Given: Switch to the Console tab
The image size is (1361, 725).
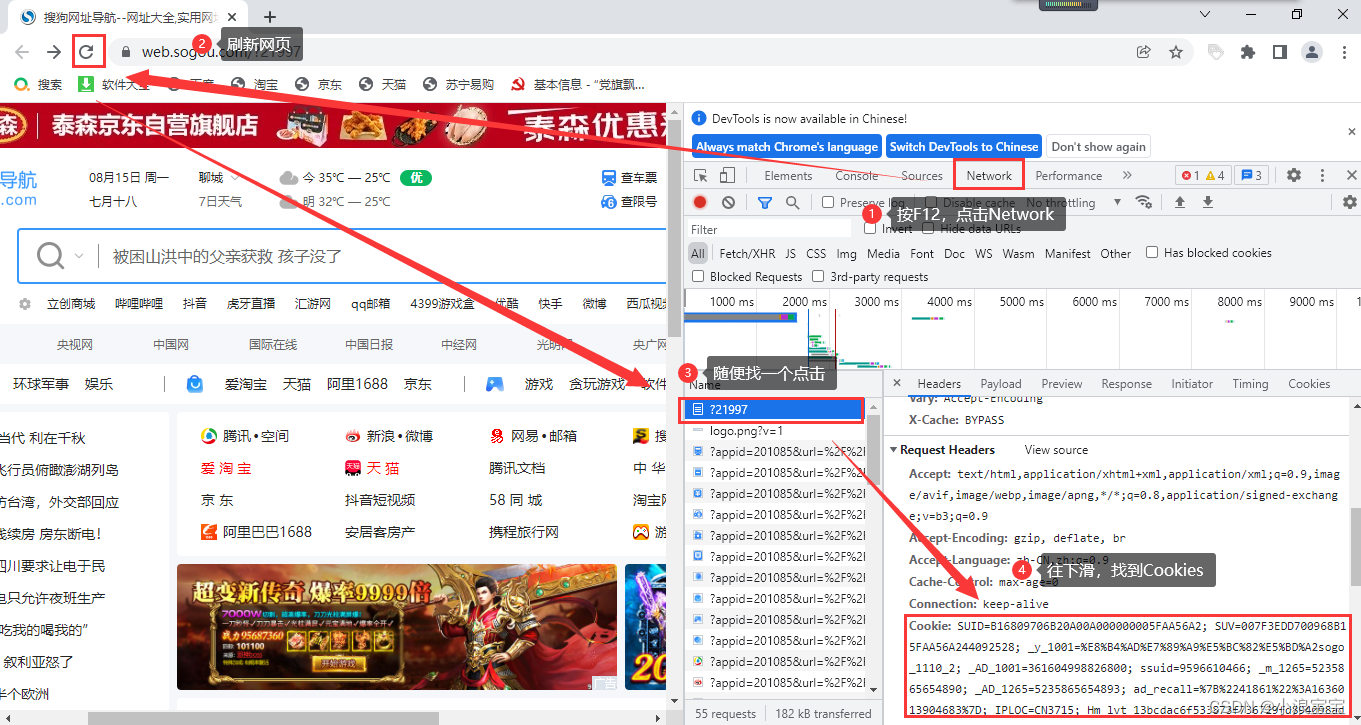Looking at the screenshot, I should coord(857,175).
